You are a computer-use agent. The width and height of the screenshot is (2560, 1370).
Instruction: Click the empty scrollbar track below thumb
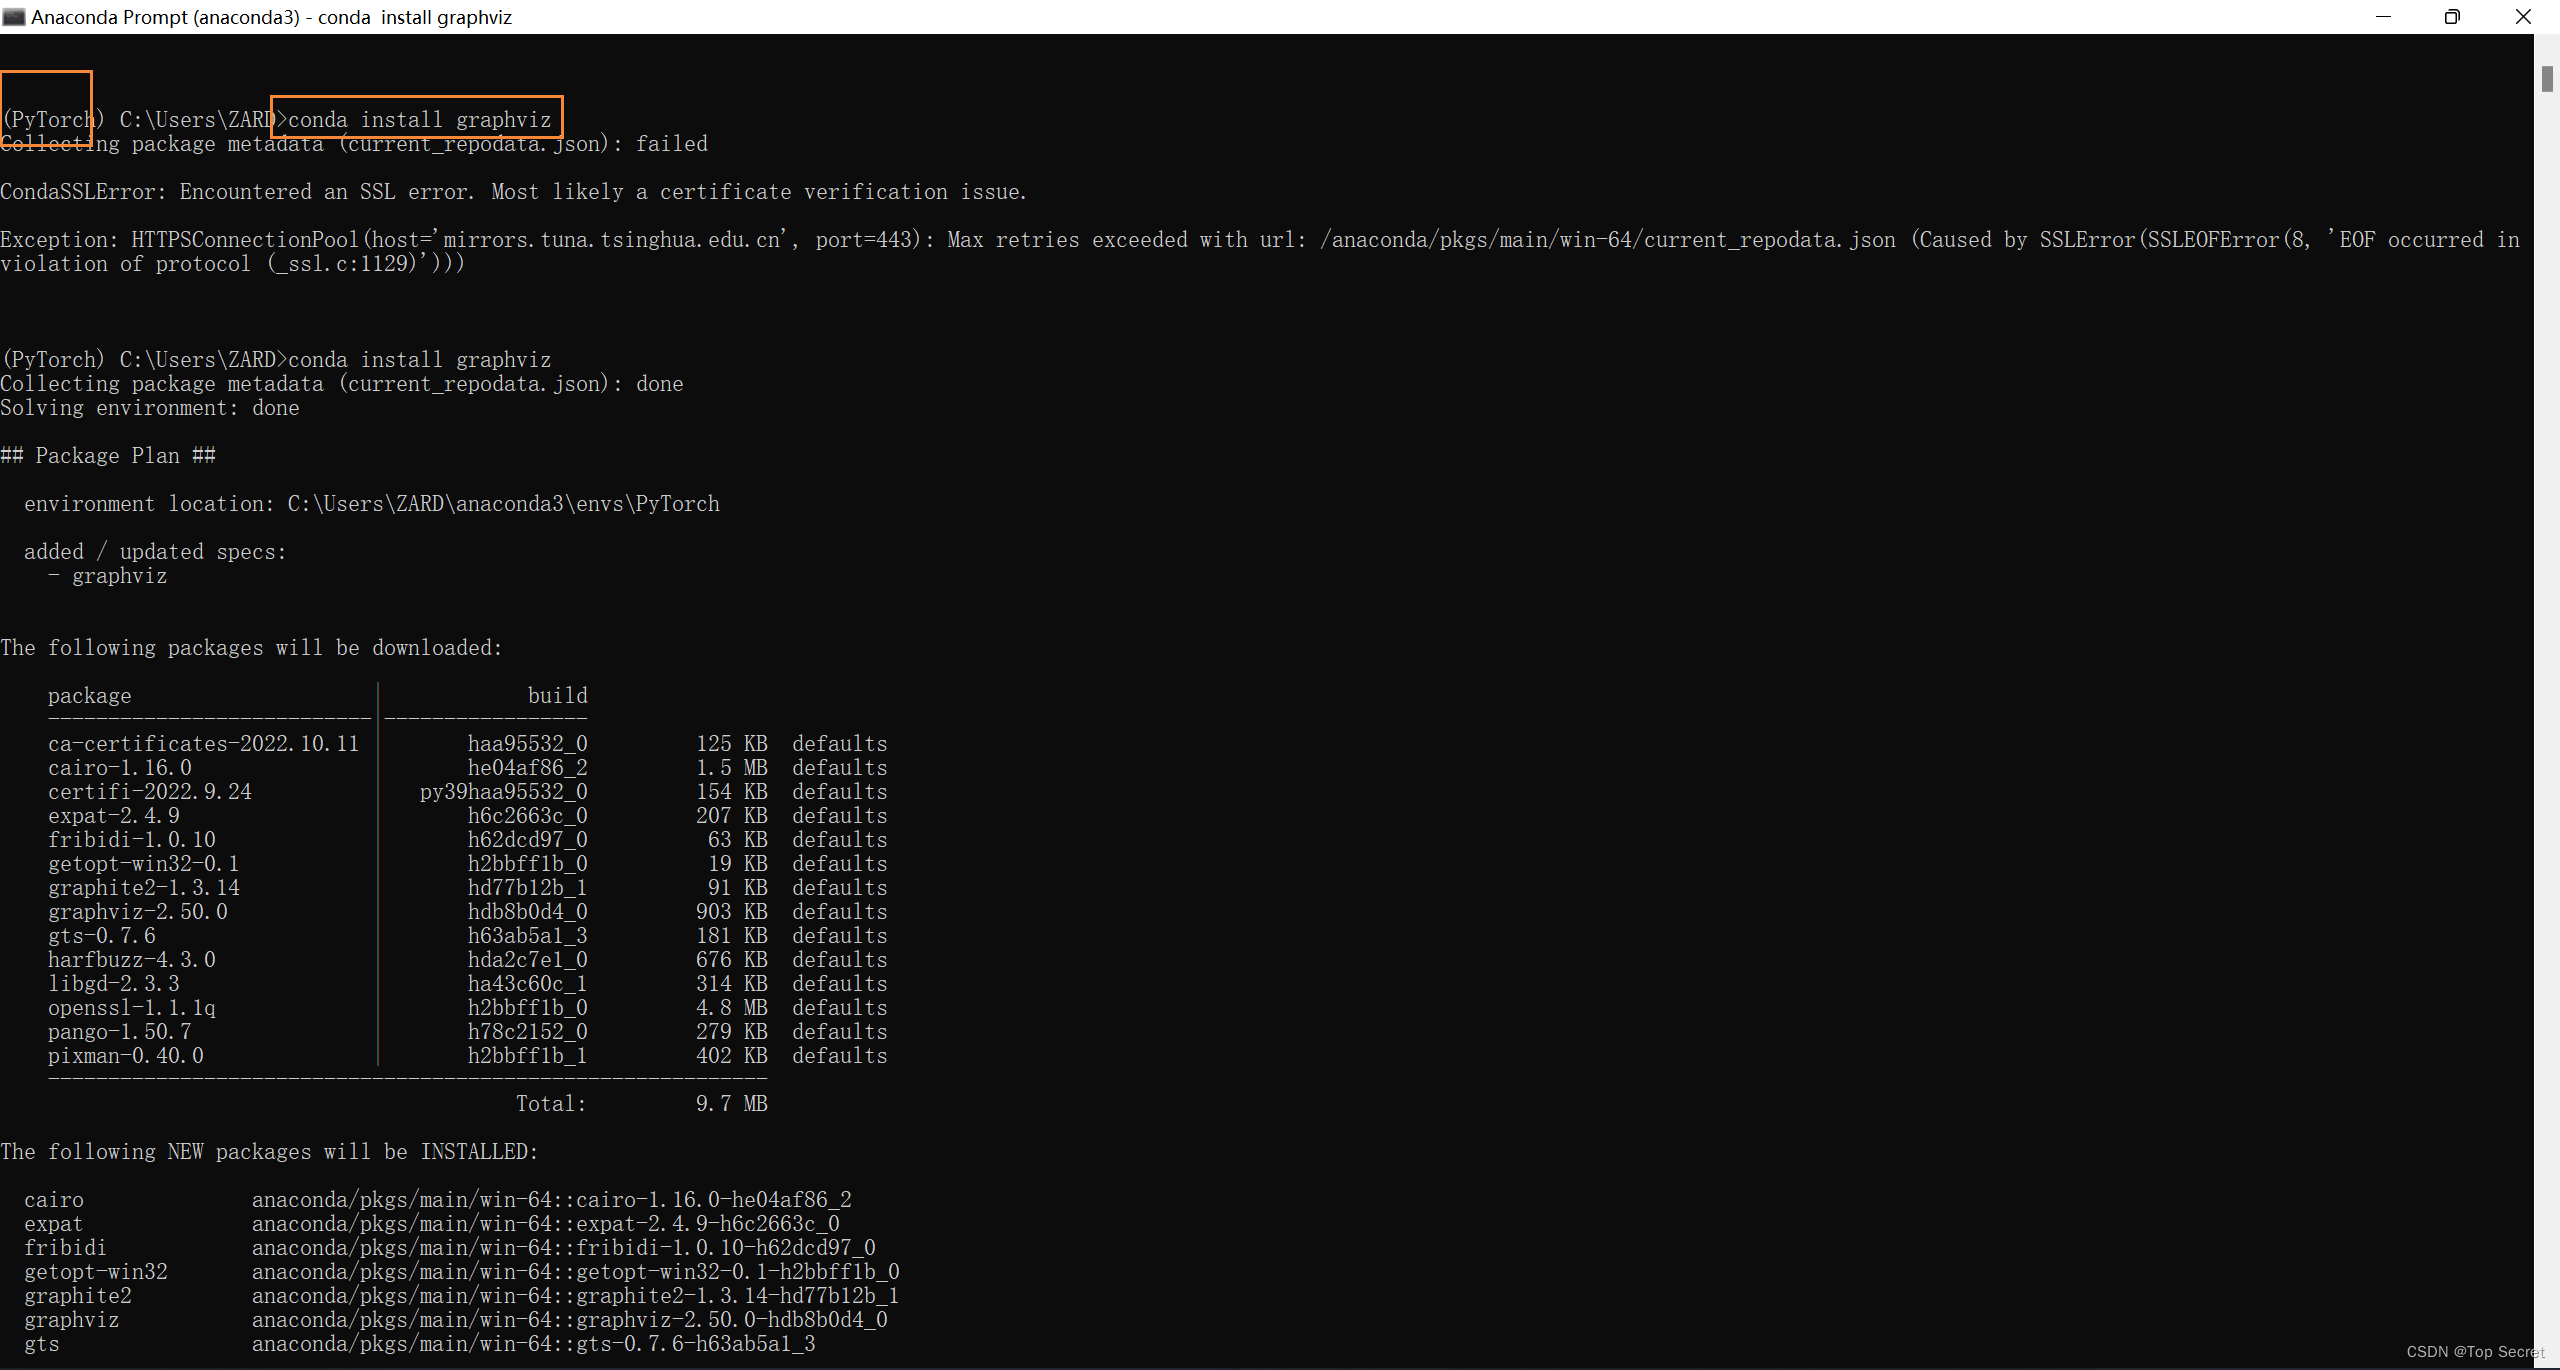(2546, 700)
